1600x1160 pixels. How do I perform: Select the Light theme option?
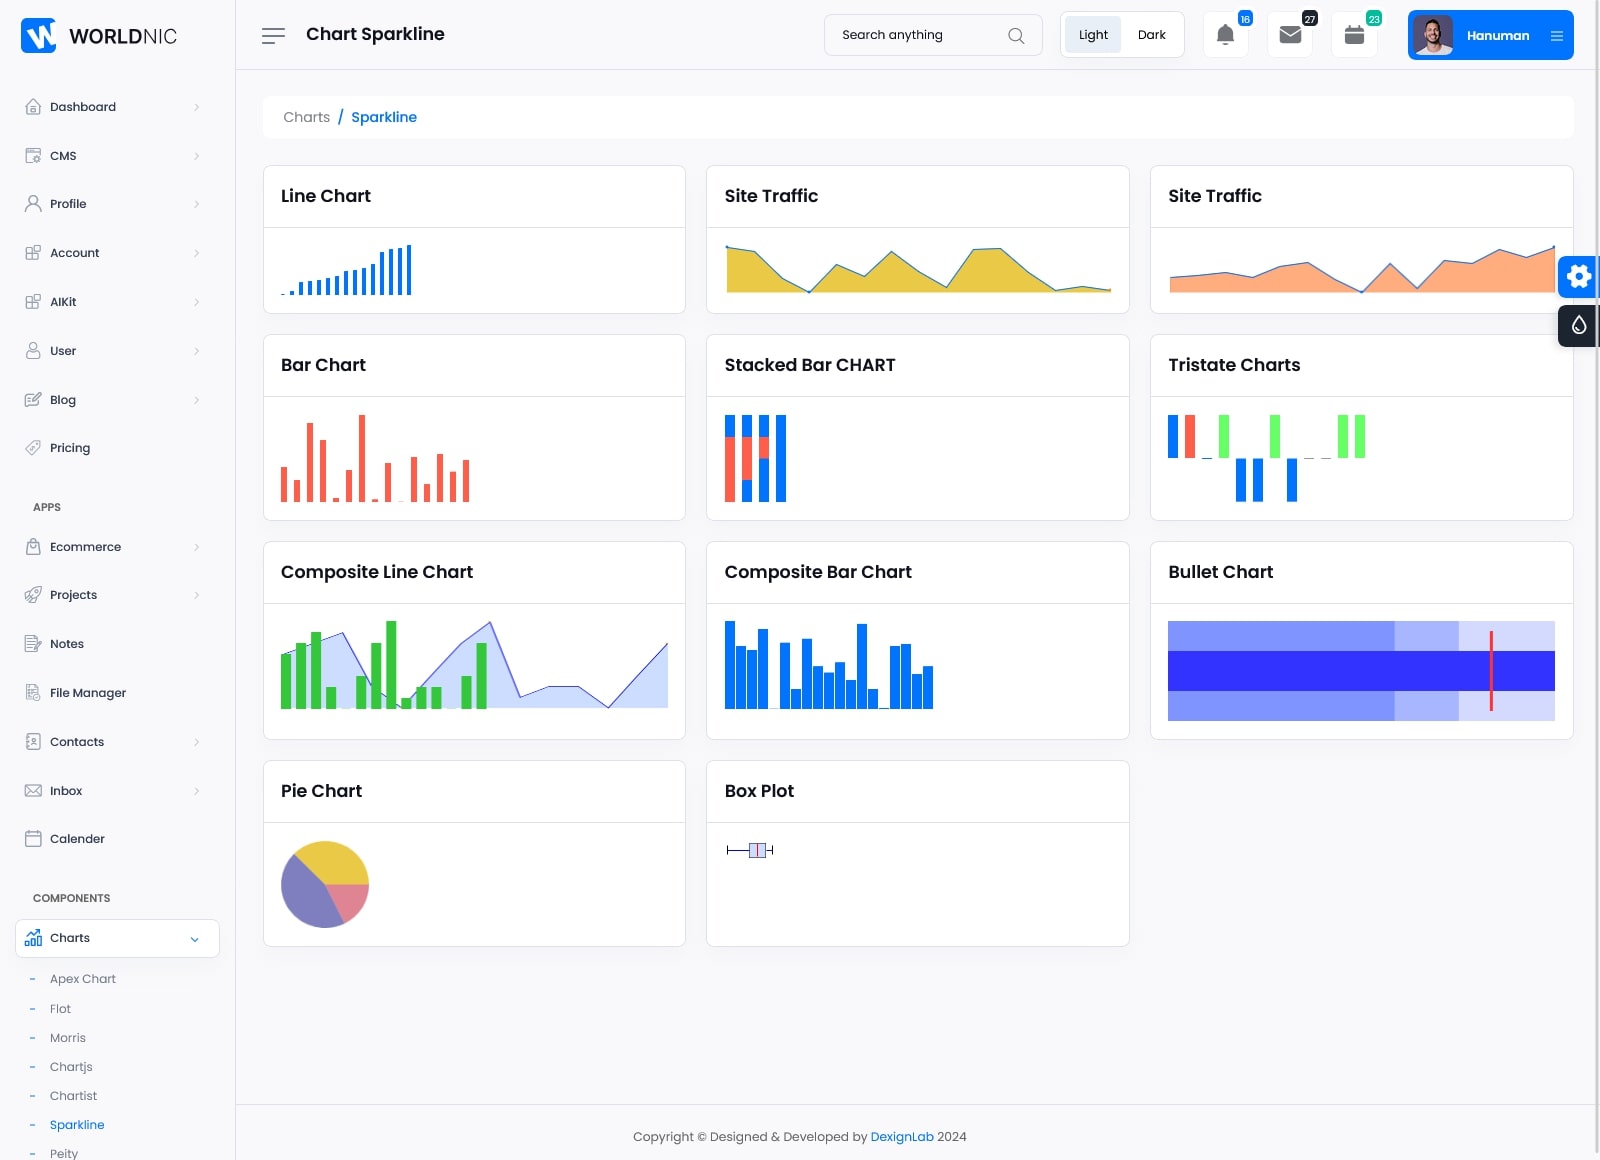[x=1093, y=35]
